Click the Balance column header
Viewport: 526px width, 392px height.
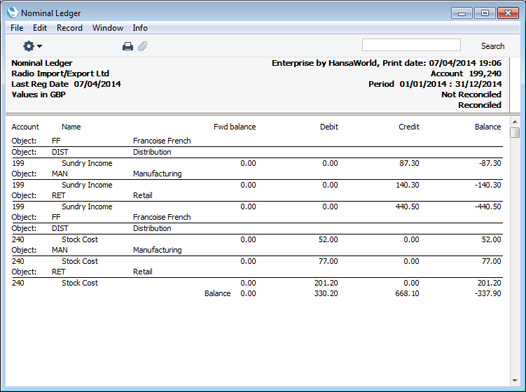pos(488,127)
